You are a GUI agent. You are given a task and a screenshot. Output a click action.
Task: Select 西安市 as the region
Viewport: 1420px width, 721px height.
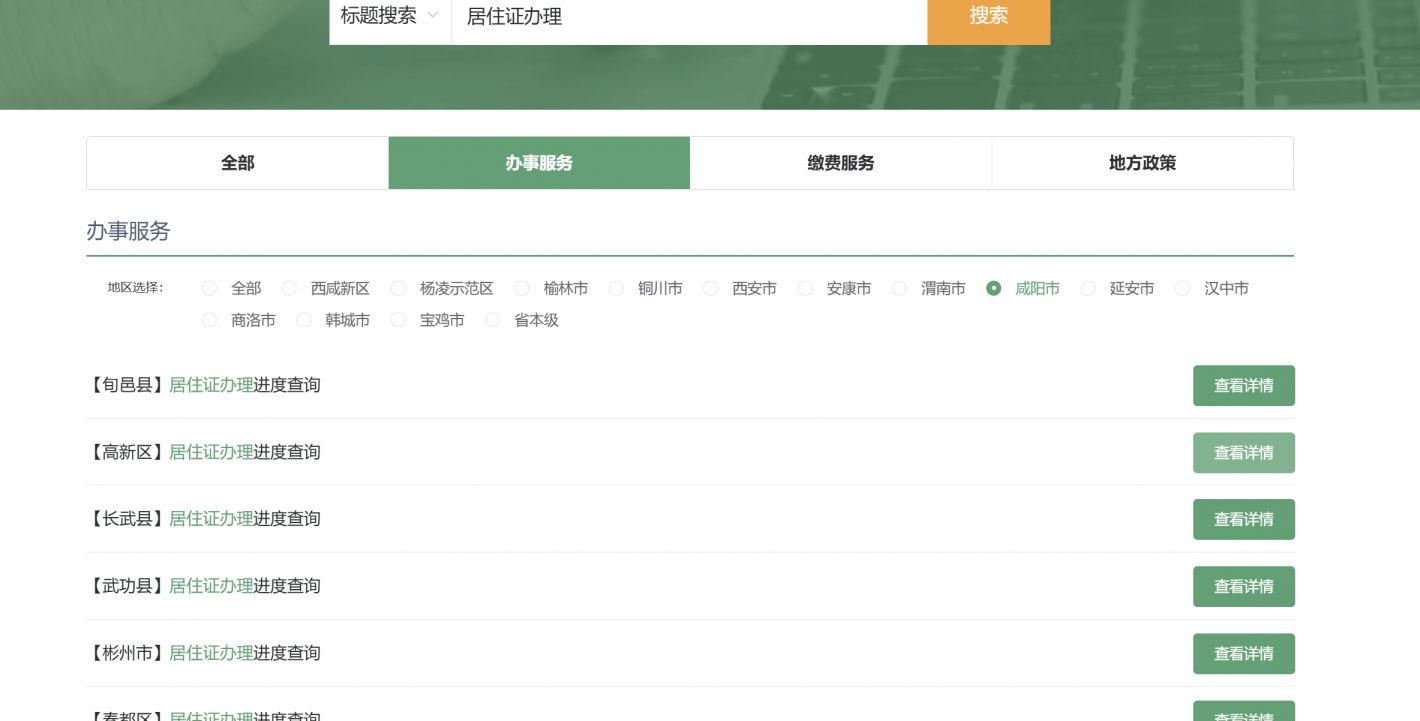coord(711,289)
